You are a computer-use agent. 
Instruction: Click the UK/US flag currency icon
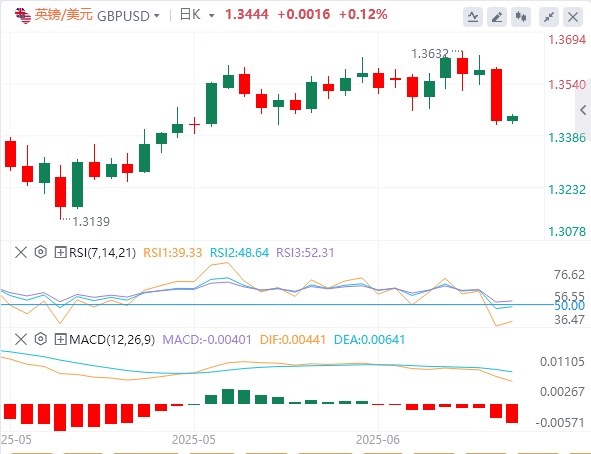click(23, 15)
